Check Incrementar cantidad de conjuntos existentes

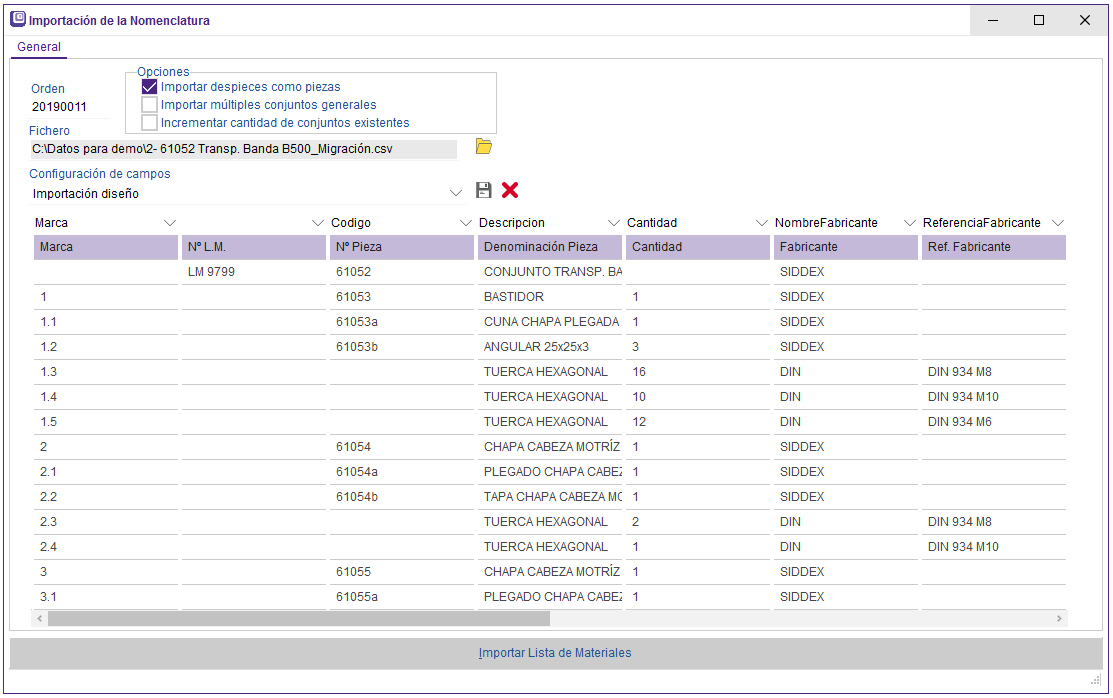click(150, 123)
